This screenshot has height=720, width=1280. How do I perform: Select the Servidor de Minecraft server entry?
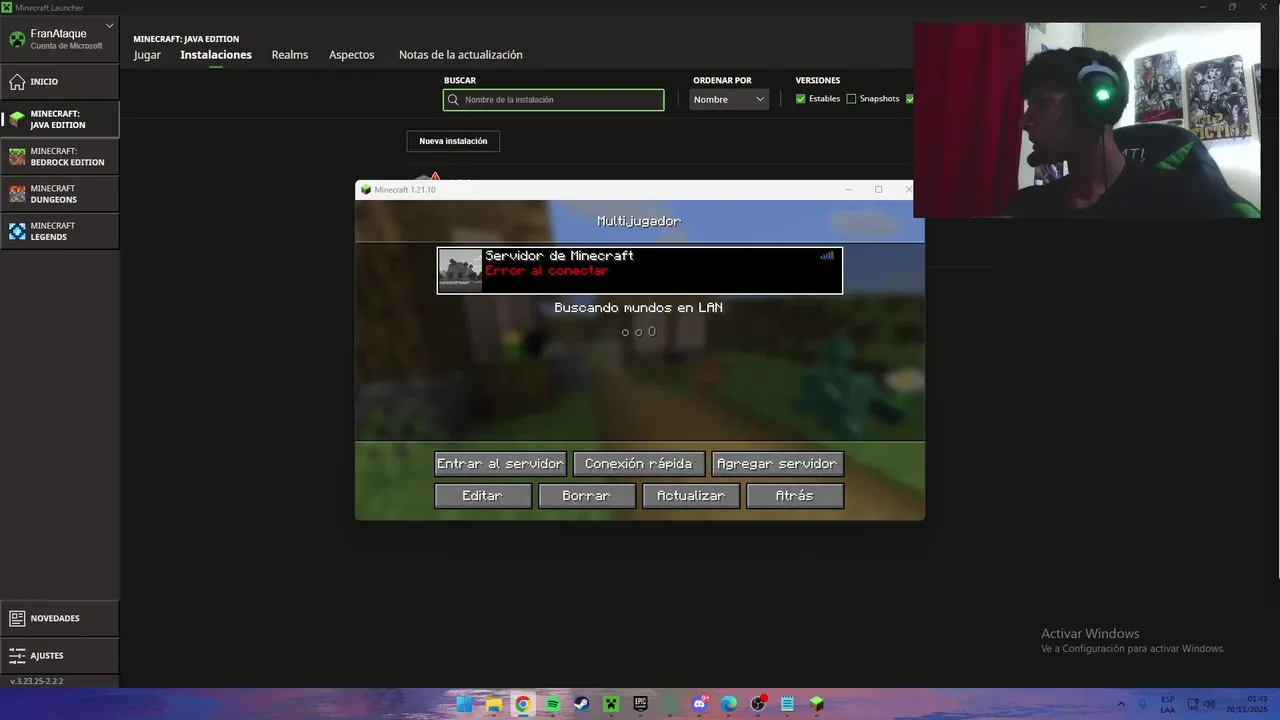click(640, 271)
